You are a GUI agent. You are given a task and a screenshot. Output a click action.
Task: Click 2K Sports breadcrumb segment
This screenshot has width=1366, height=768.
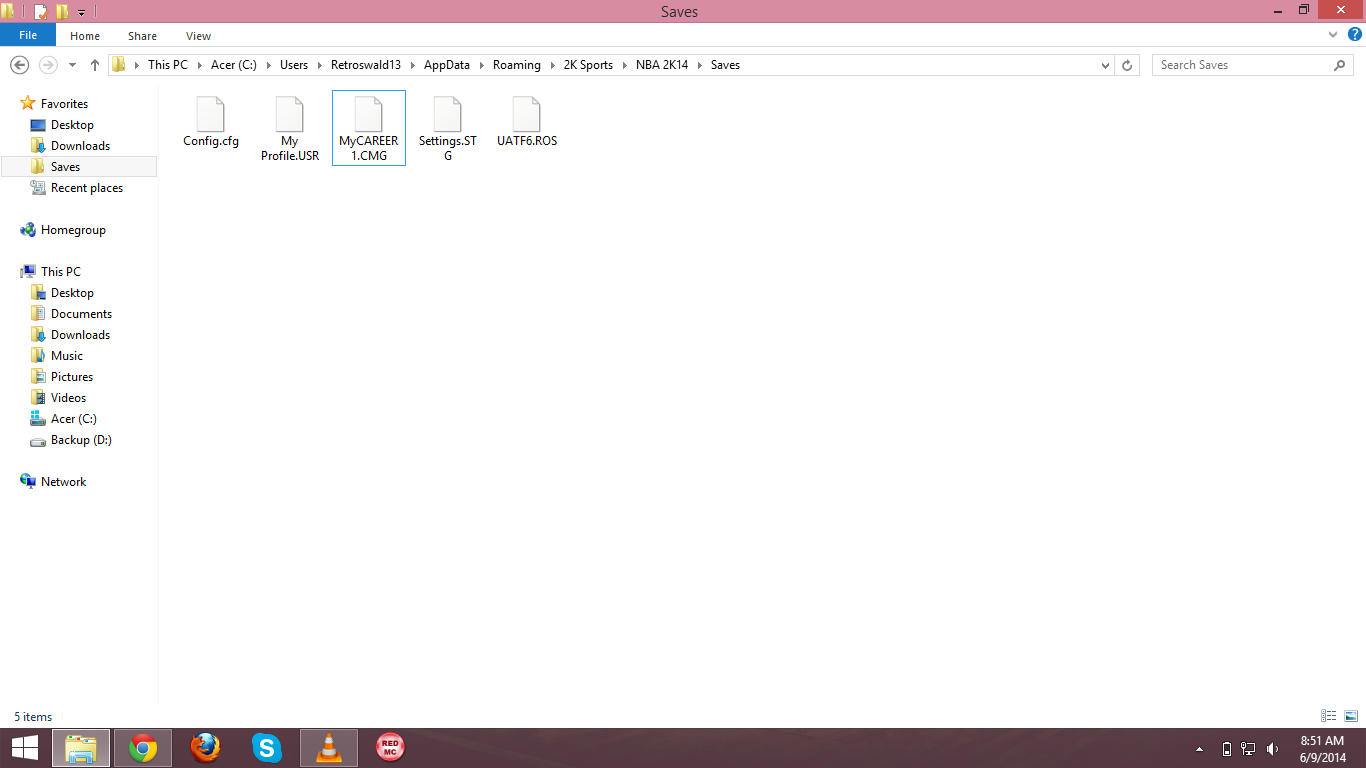pyautogui.click(x=588, y=65)
